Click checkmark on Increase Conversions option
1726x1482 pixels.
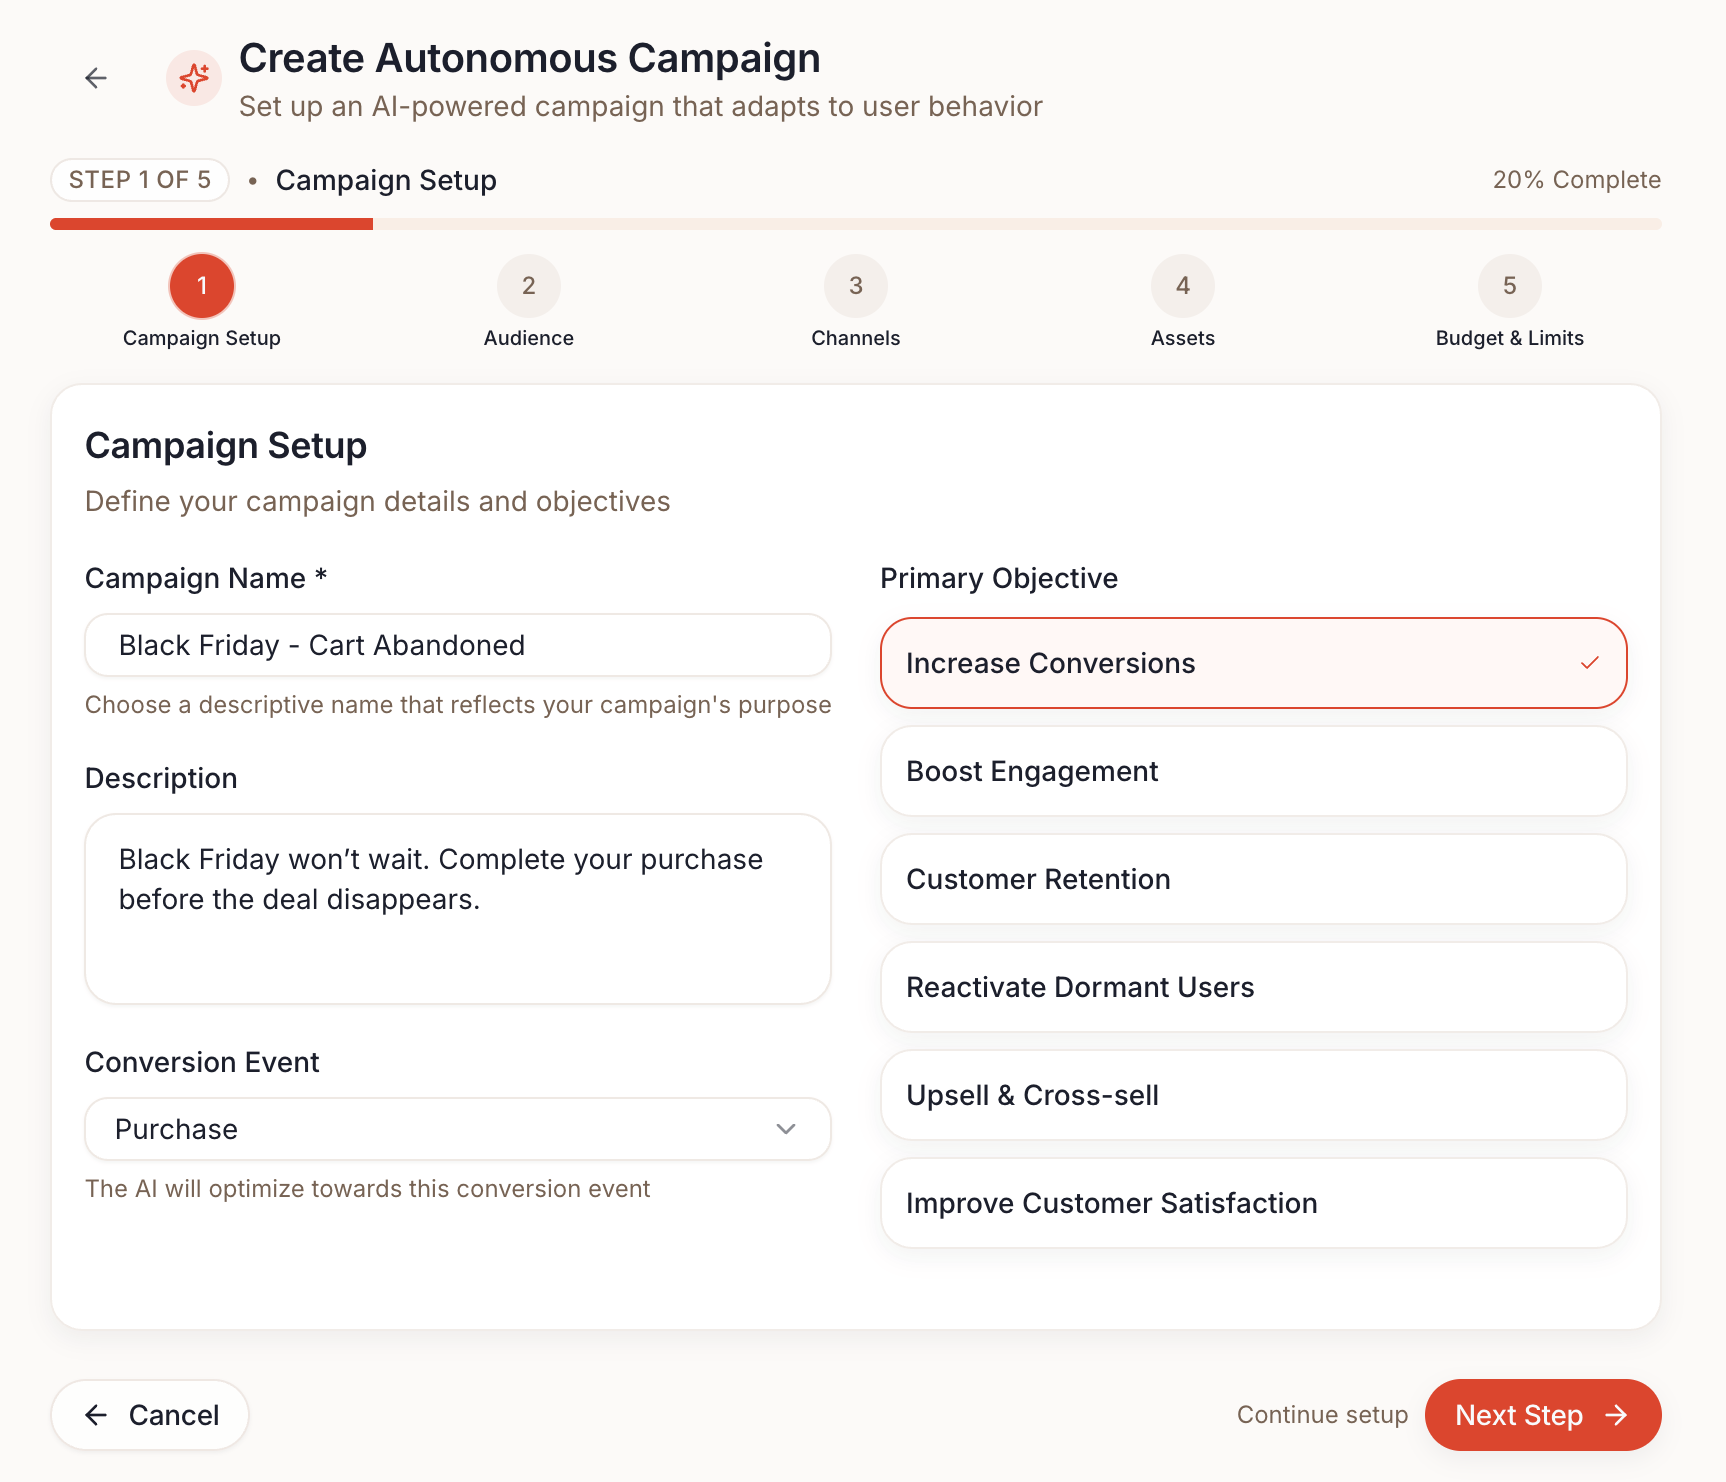coord(1589,663)
